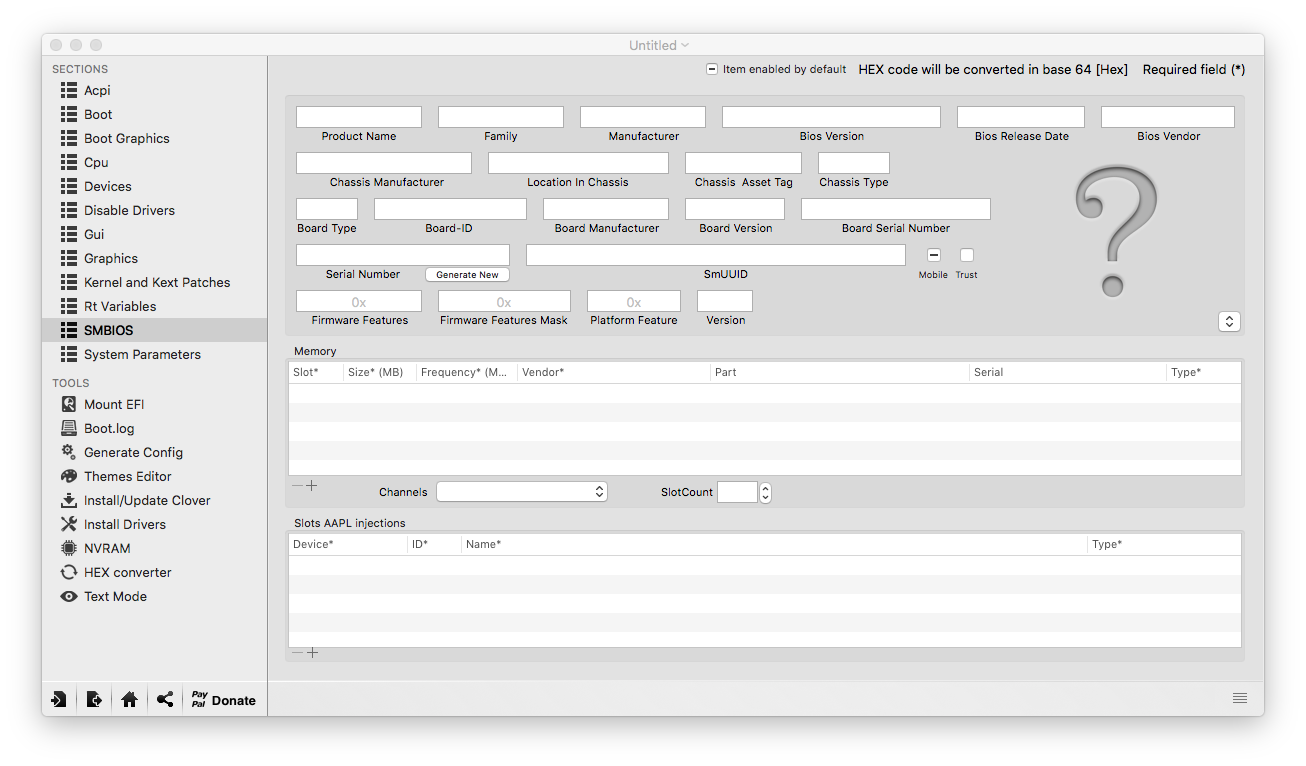Click the Product Name input field
1306x766 pixels.
pos(358,117)
